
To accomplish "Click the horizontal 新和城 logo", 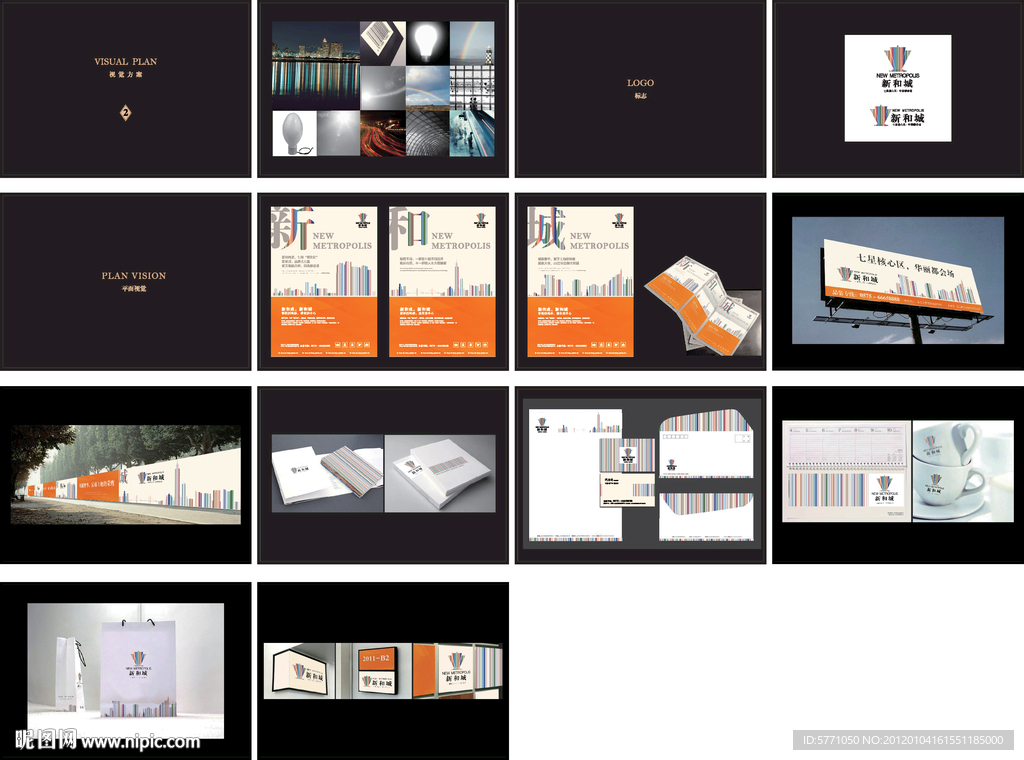I will tap(897, 116).
